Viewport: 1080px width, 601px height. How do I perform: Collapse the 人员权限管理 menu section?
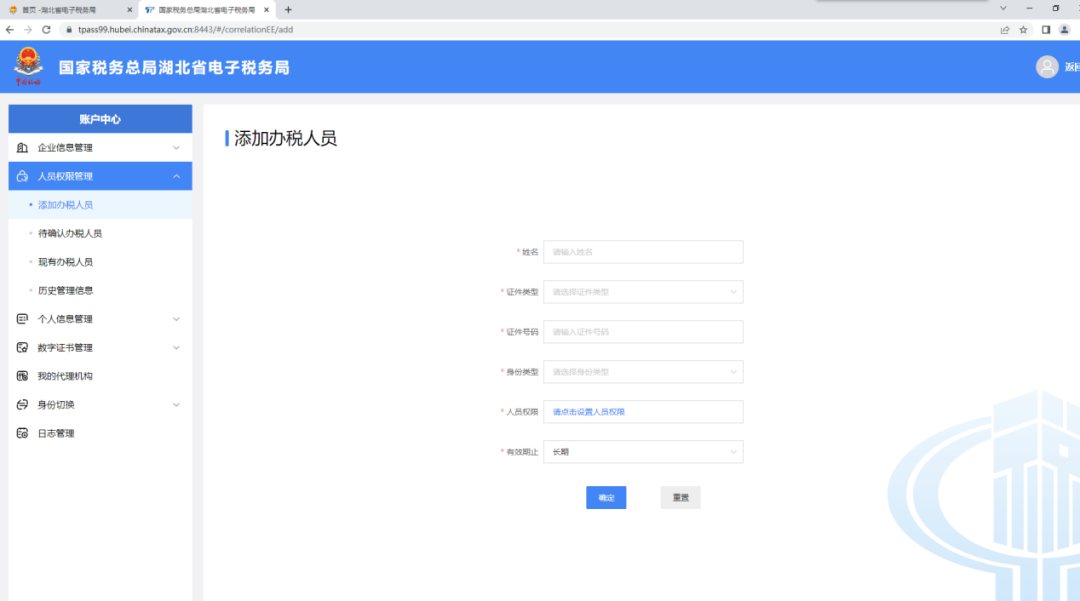(x=176, y=176)
